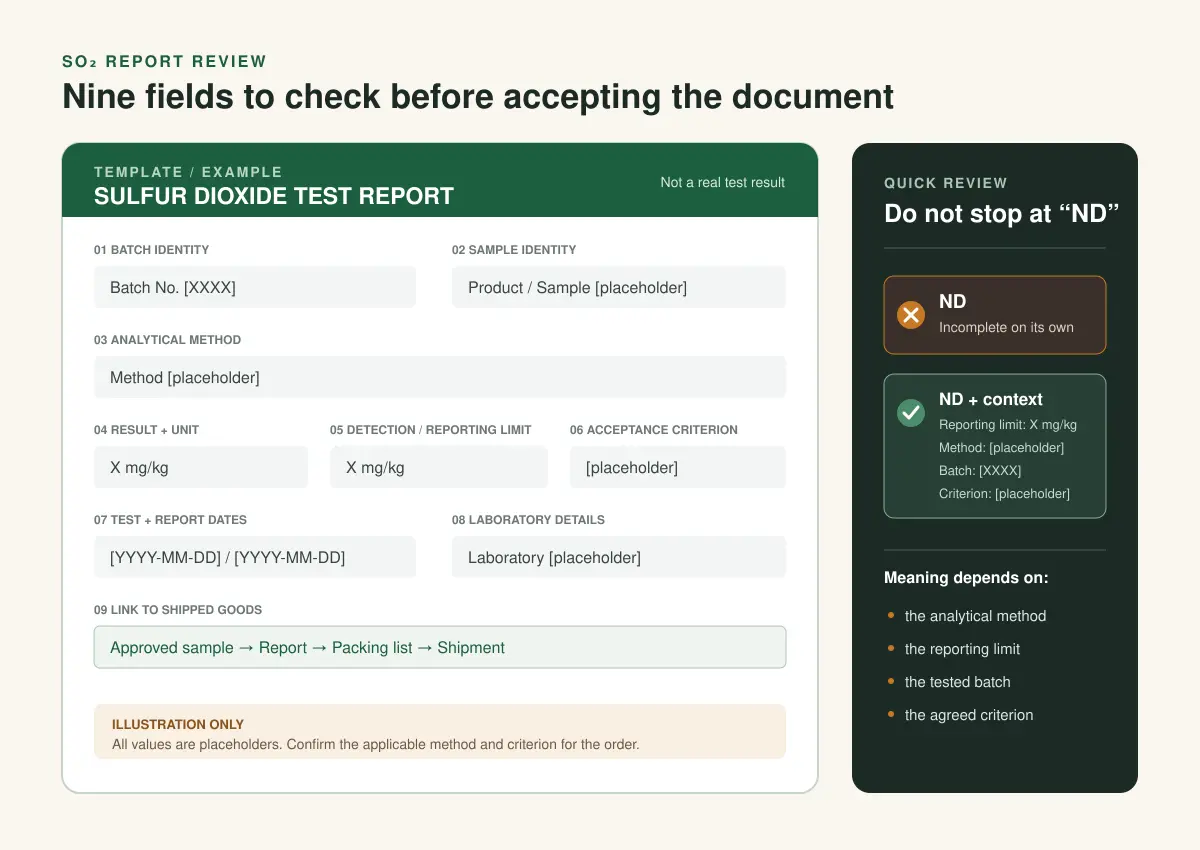Click the green checkmark icon beside ND + context
Screen dimensions: 1200x850
tap(910, 413)
